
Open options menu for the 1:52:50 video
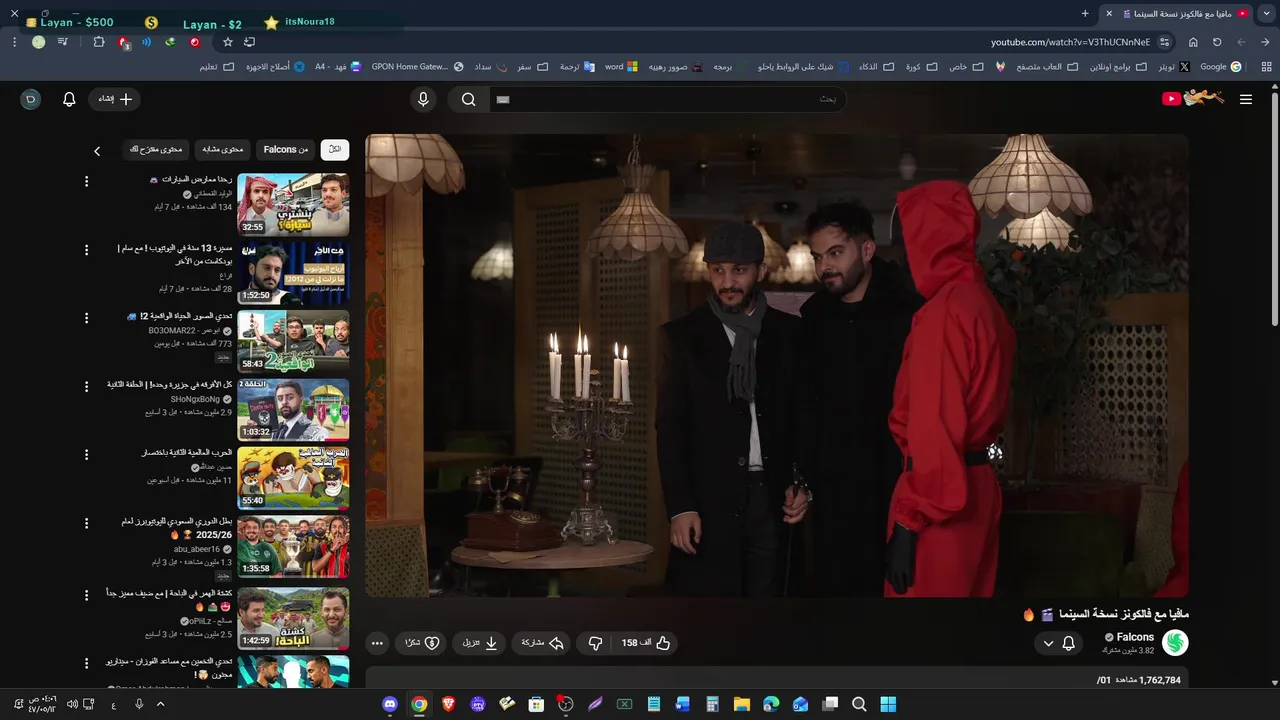[86, 249]
